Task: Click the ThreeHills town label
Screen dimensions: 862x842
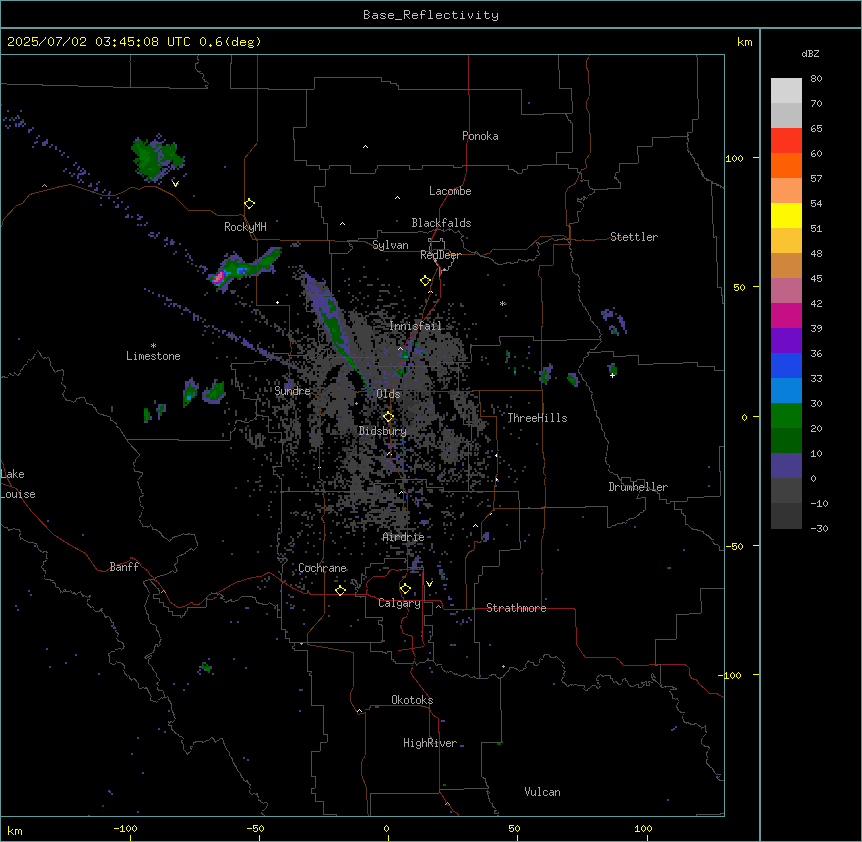Action: click(537, 418)
